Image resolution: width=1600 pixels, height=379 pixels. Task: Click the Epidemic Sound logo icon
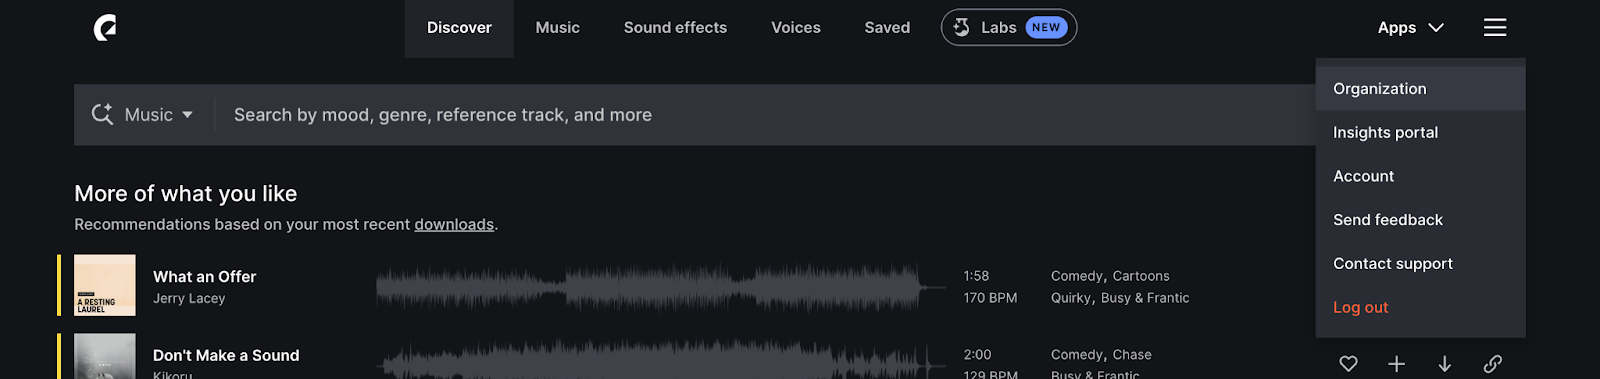(105, 28)
